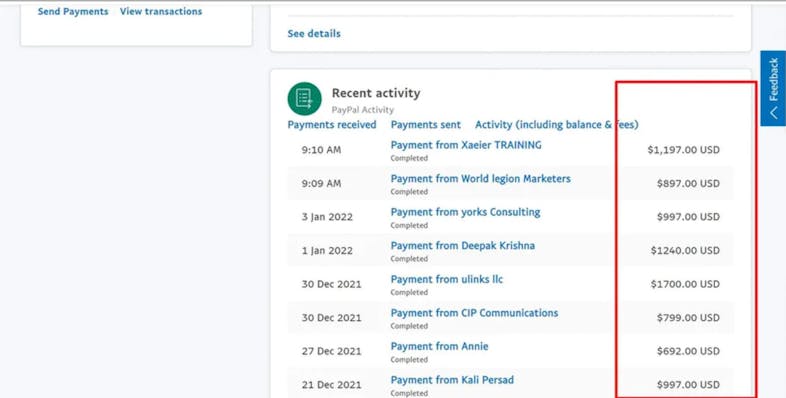The image size is (786, 398).
Task: Open Payment from World legion Marketers
Action: (x=480, y=178)
